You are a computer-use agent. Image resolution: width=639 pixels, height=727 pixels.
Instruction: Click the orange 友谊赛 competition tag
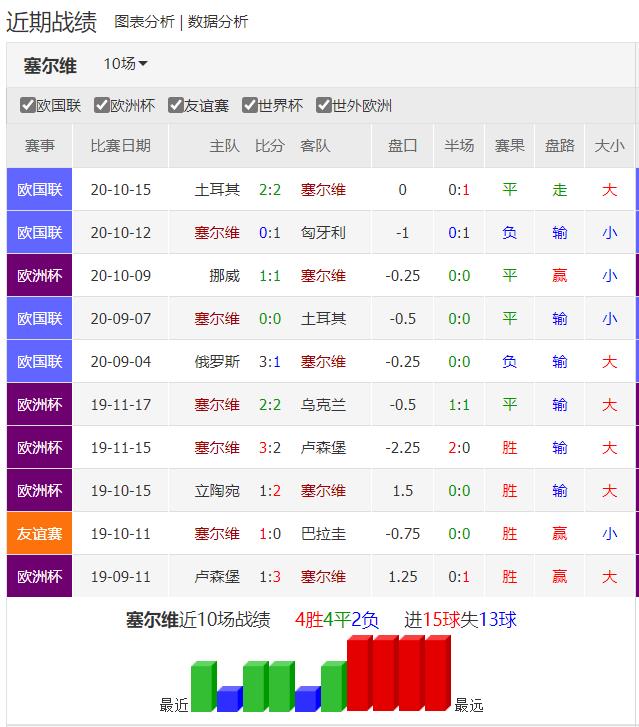coord(40,534)
